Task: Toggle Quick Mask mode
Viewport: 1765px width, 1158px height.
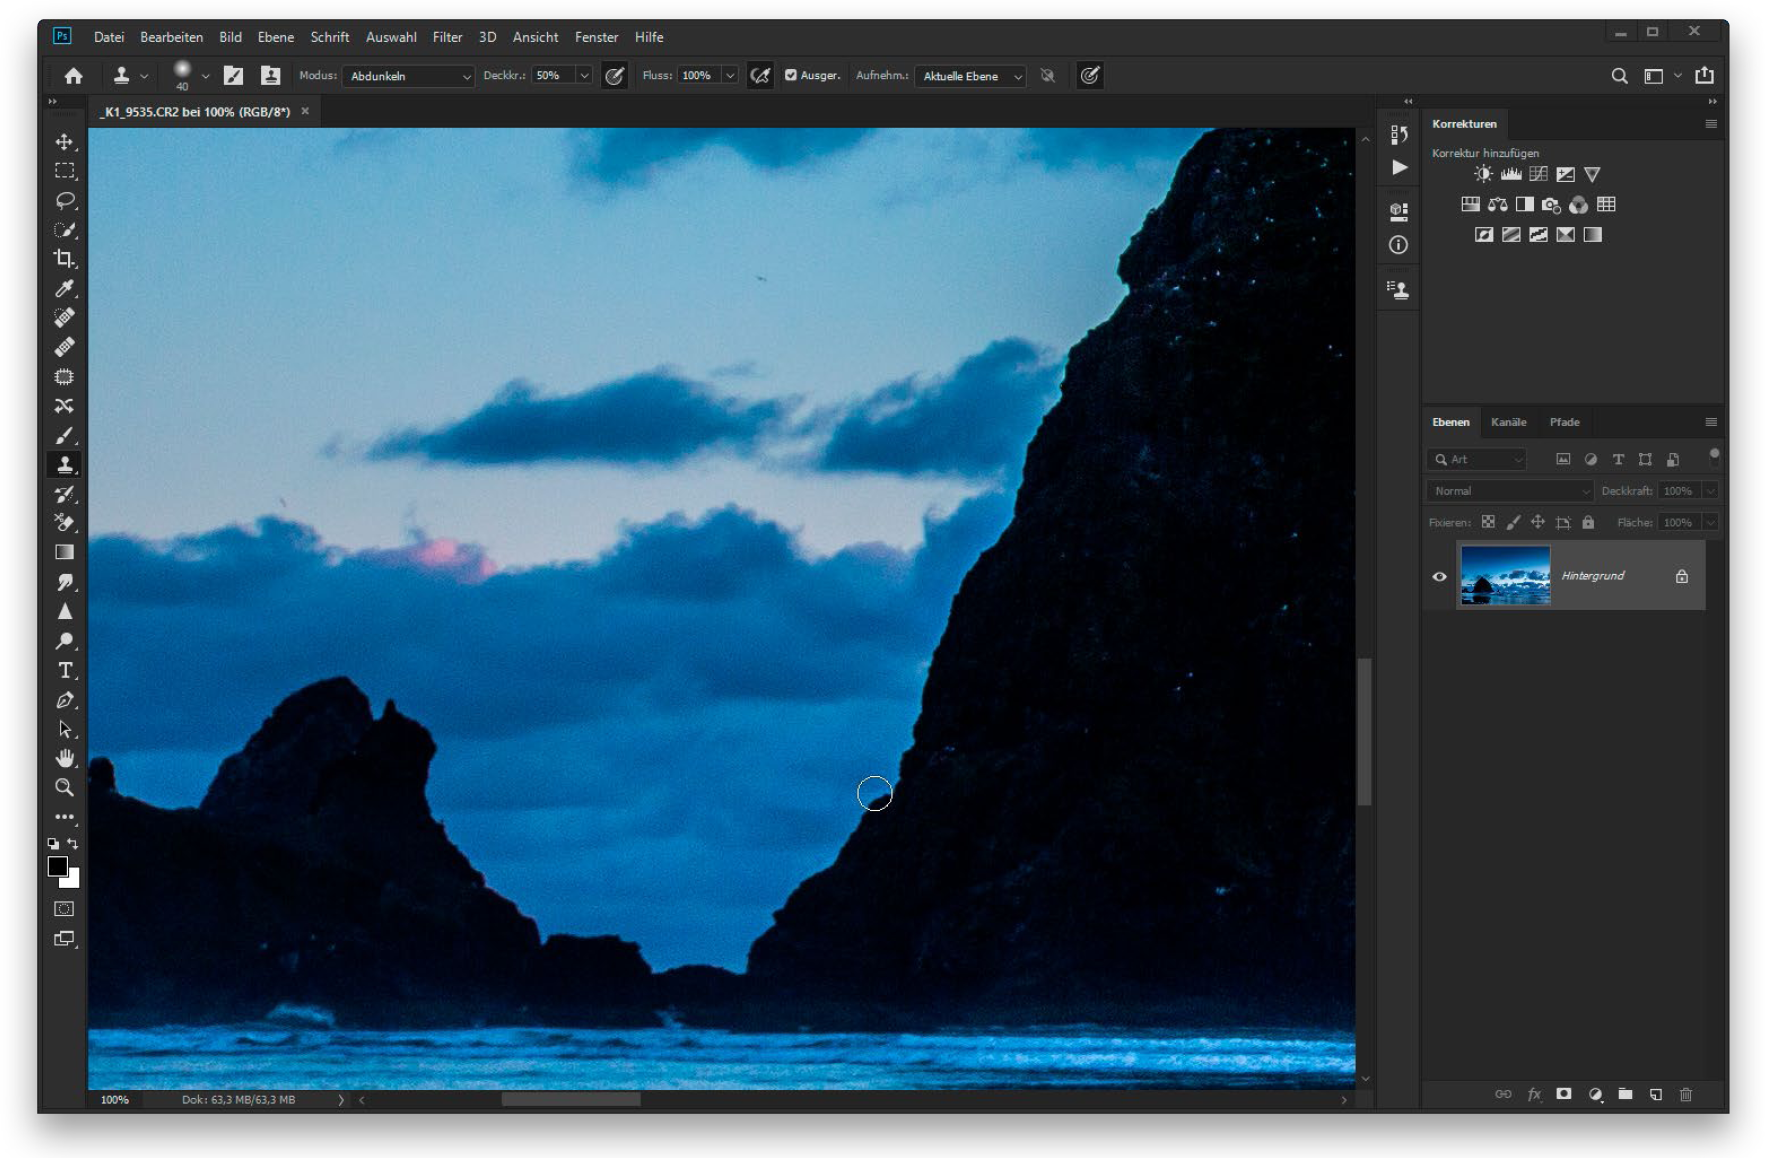Action: (x=65, y=909)
